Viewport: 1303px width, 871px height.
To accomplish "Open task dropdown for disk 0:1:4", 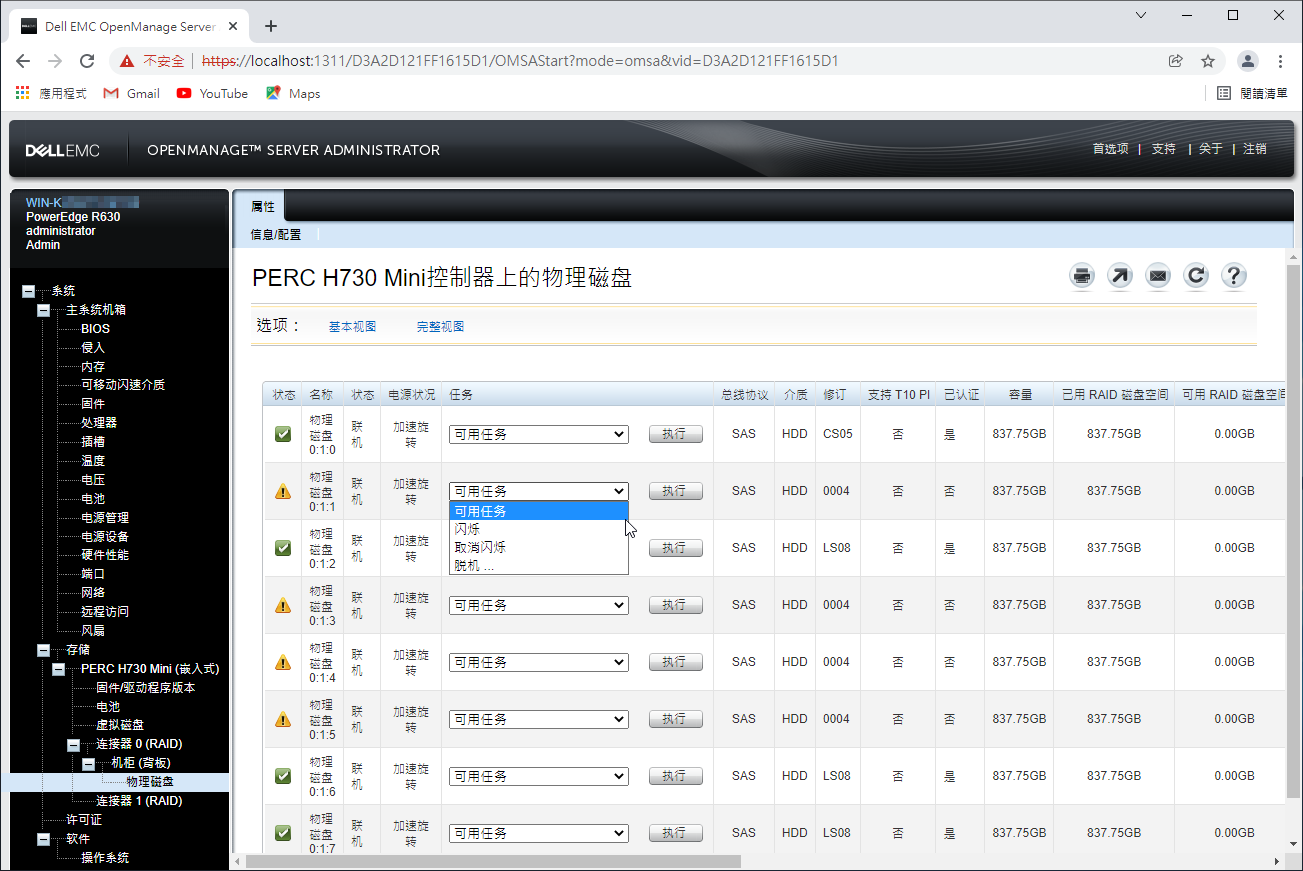I will click(538, 662).
